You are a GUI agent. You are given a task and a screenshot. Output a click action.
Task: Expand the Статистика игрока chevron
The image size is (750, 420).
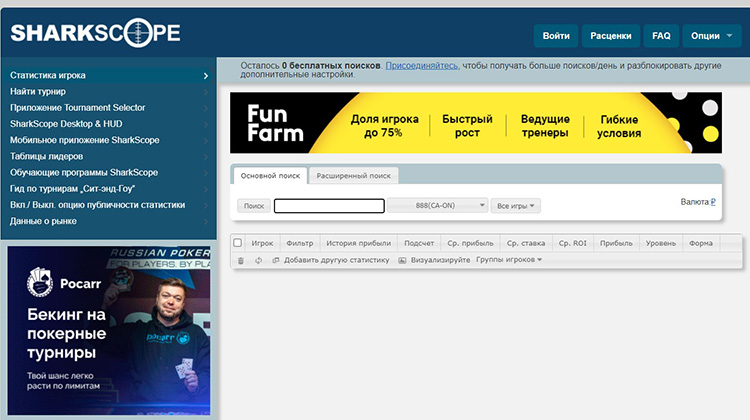tap(206, 76)
